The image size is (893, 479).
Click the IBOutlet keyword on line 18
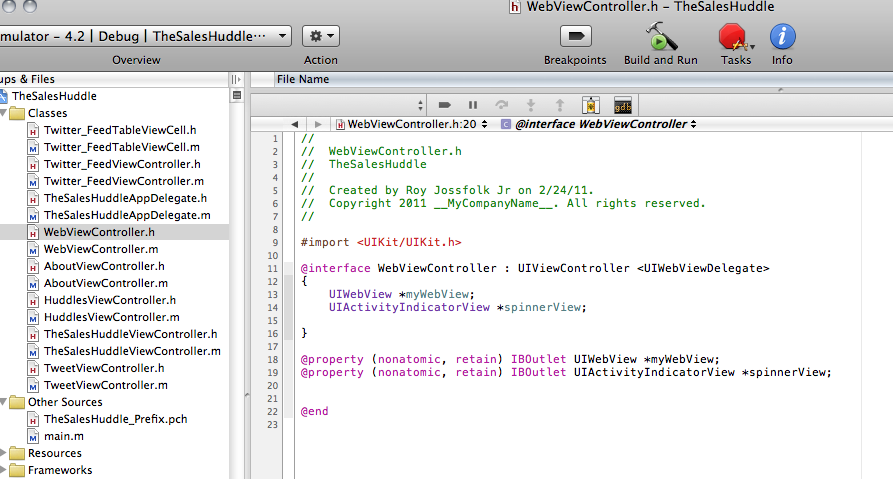(x=538, y=359)
